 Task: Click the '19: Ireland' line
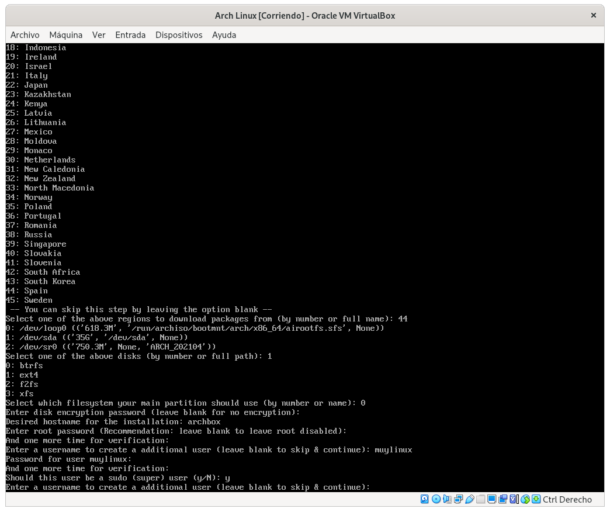point(31,57)
